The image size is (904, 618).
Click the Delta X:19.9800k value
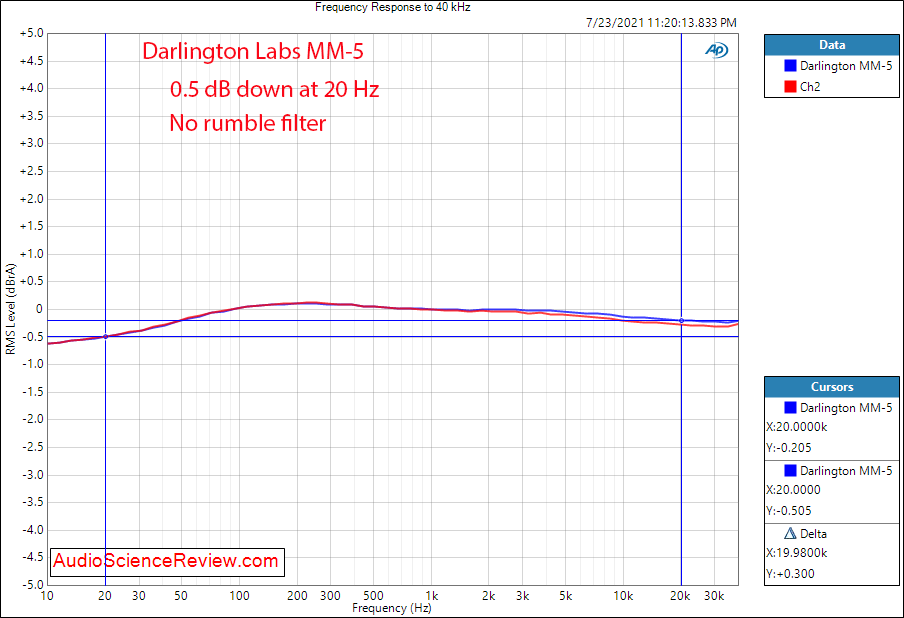click(x=797, y=553)
